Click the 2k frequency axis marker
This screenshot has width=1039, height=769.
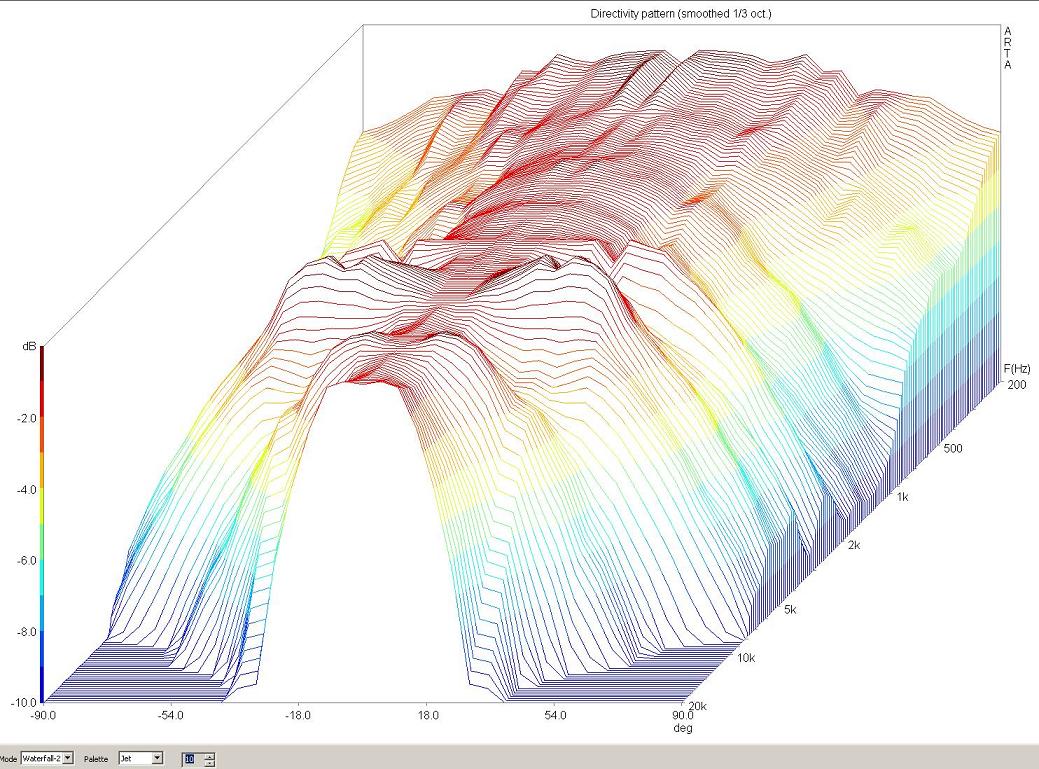coord(856,546)
